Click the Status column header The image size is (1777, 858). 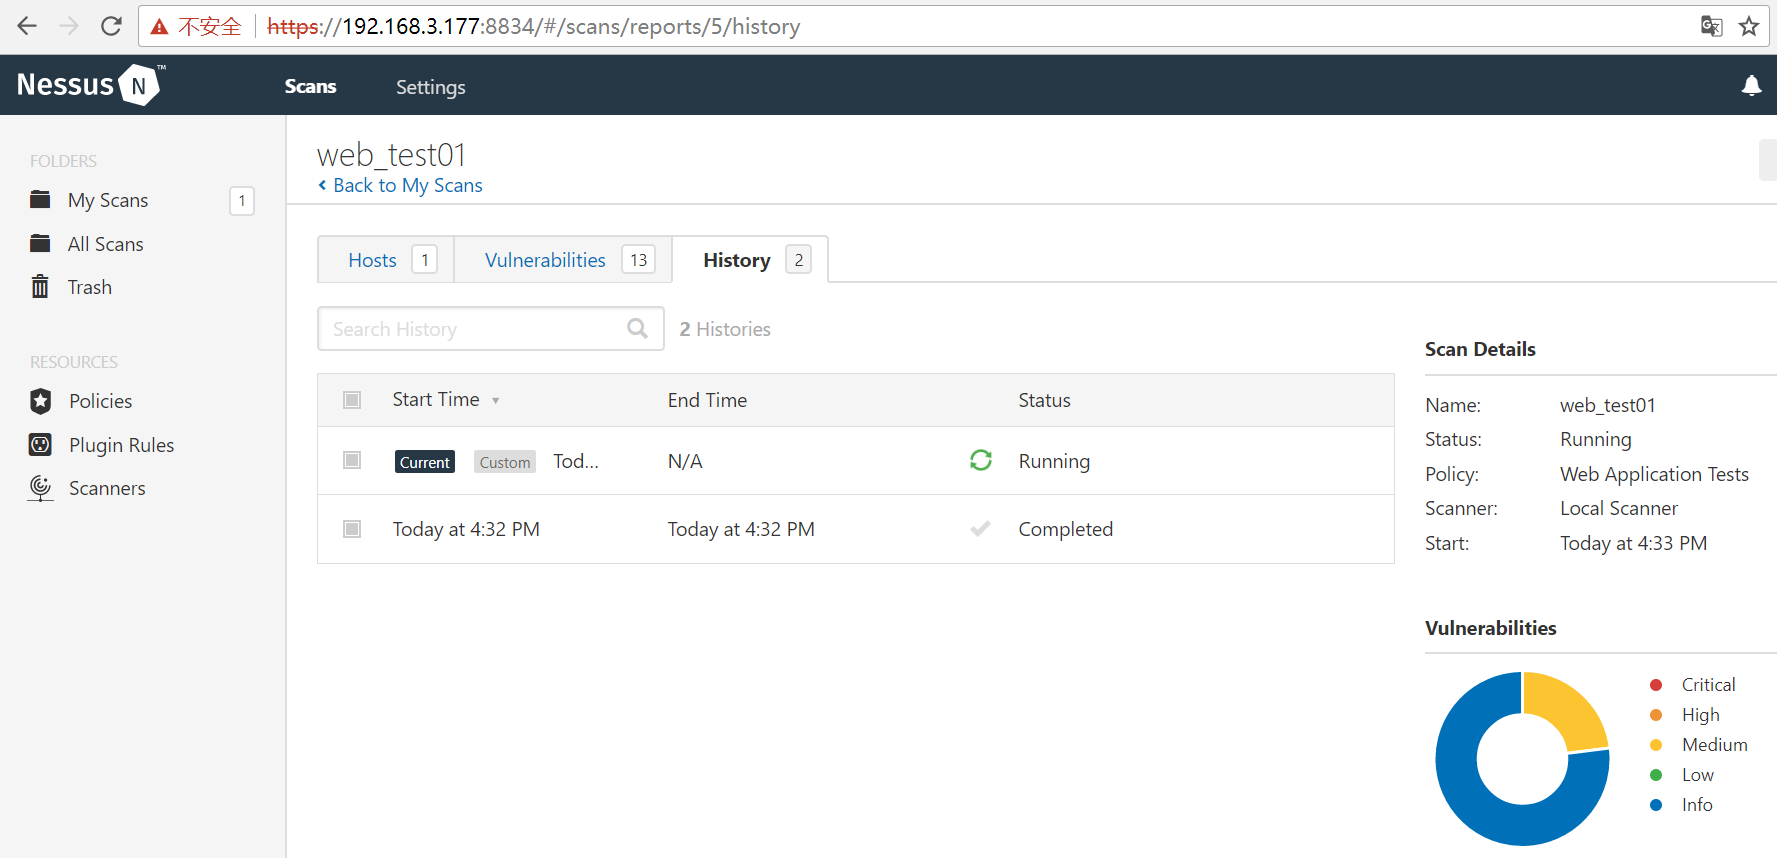click(x=1044, y=400)
